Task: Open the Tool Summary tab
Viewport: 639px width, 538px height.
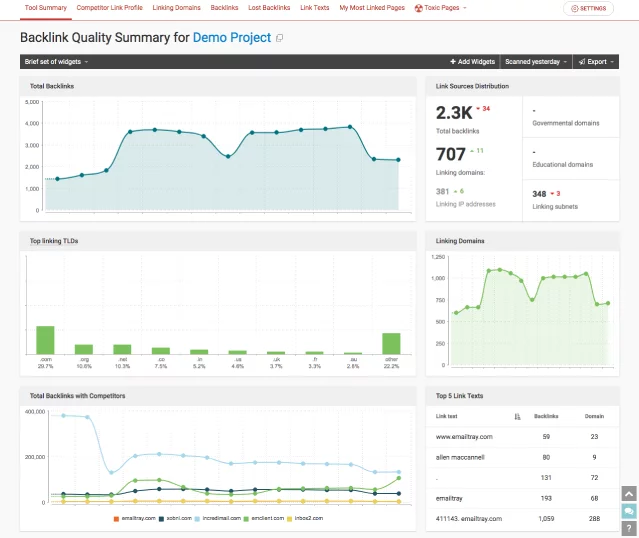Action: [46, 8]
